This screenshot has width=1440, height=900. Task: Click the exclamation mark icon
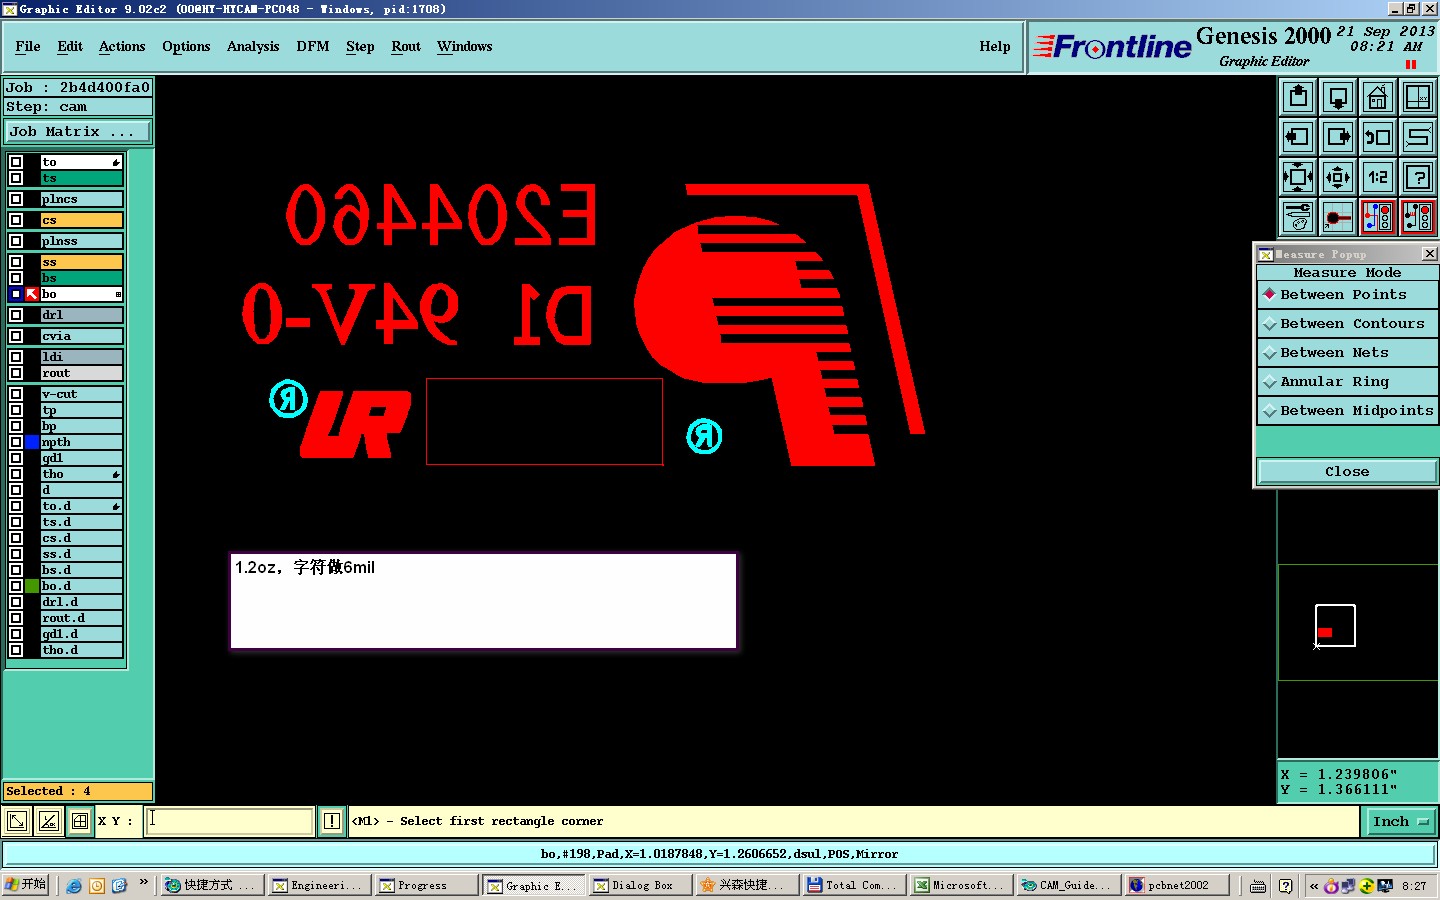[332, 821]
